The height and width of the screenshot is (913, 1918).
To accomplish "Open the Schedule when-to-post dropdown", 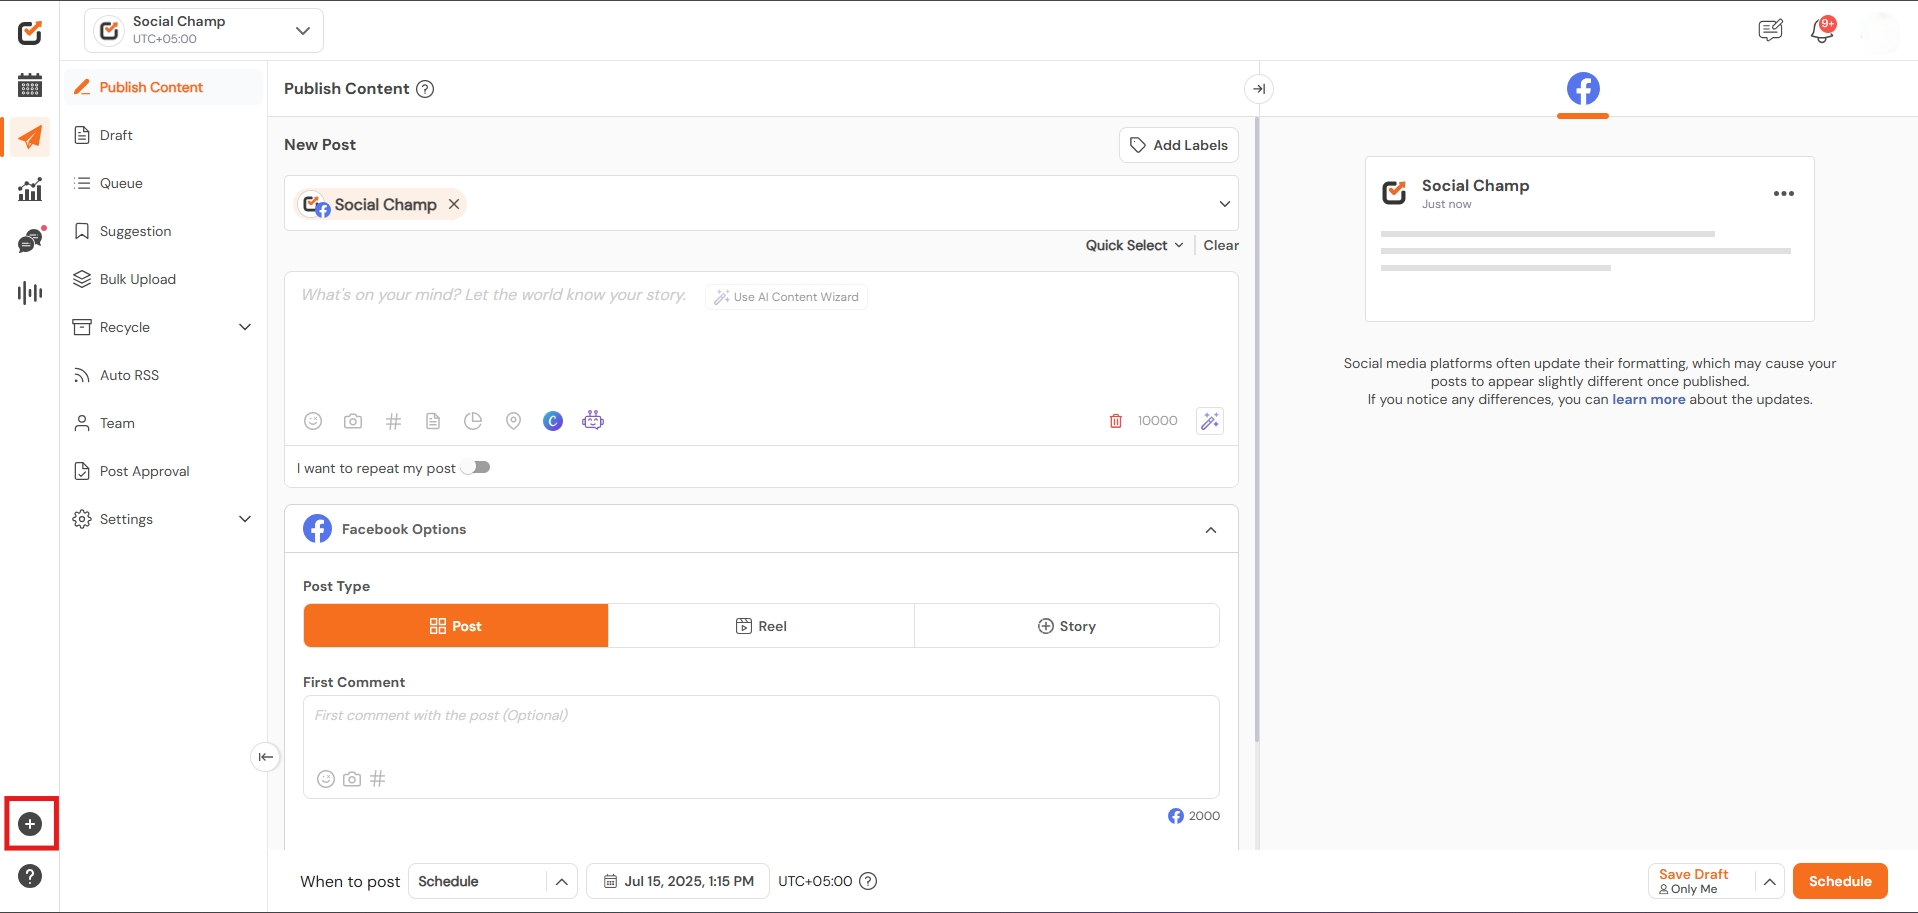I will (493, 881).
